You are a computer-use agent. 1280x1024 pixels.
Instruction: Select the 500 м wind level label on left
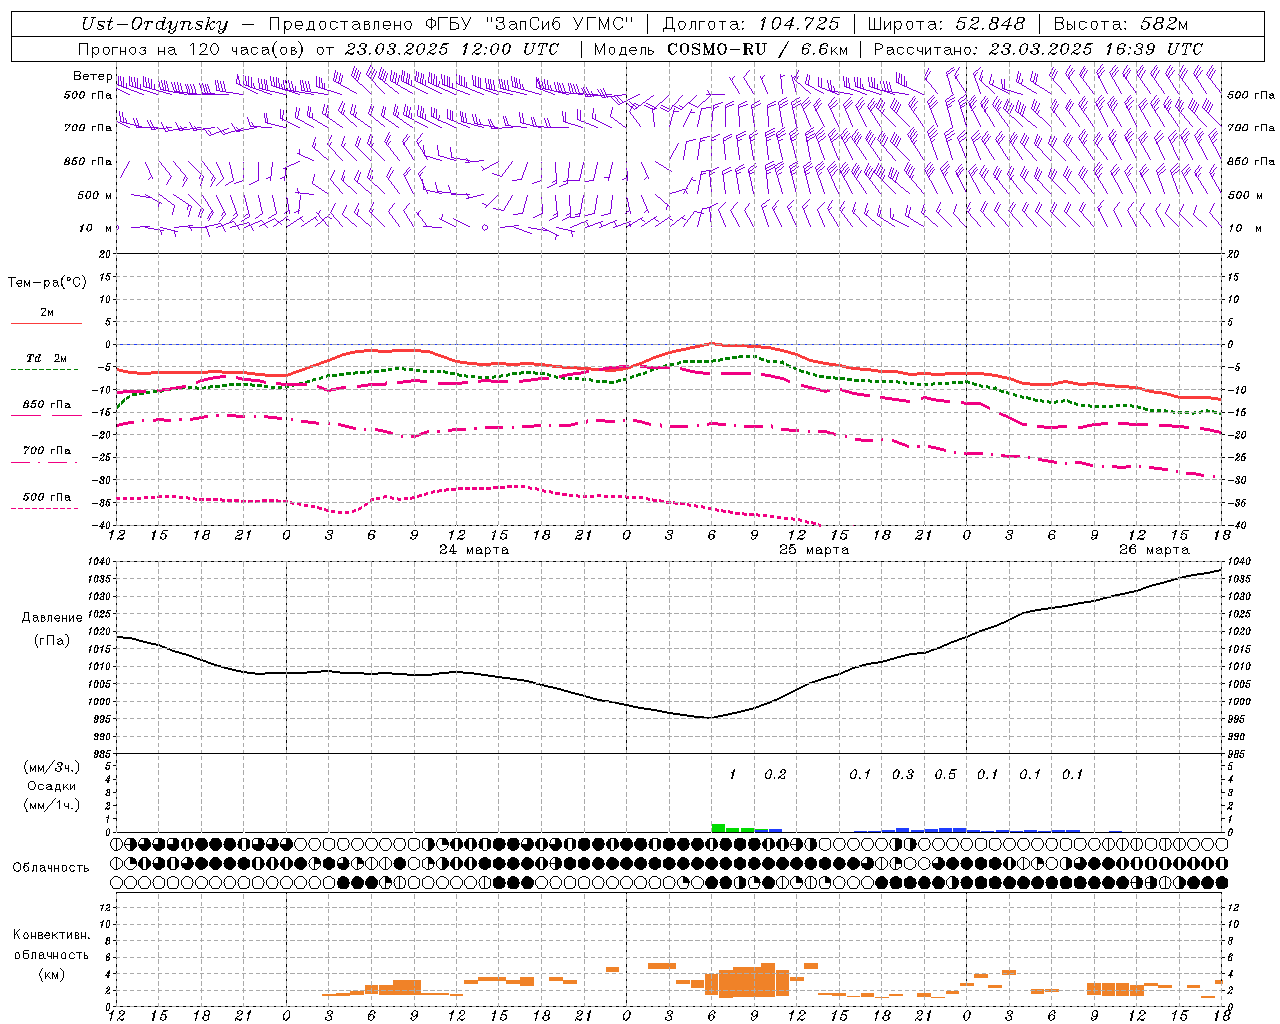[96, 195]
